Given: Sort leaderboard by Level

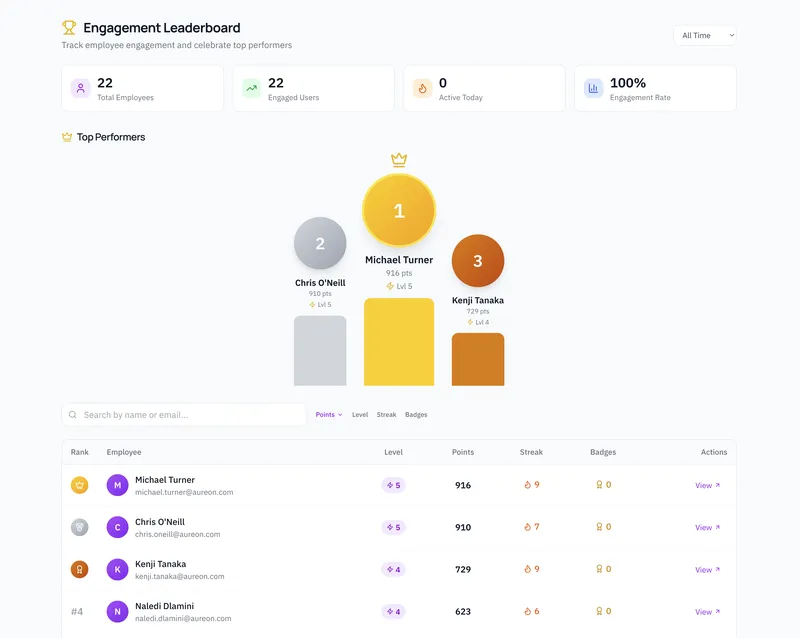Looking at the screenshot, I should (x=360, y=414).
